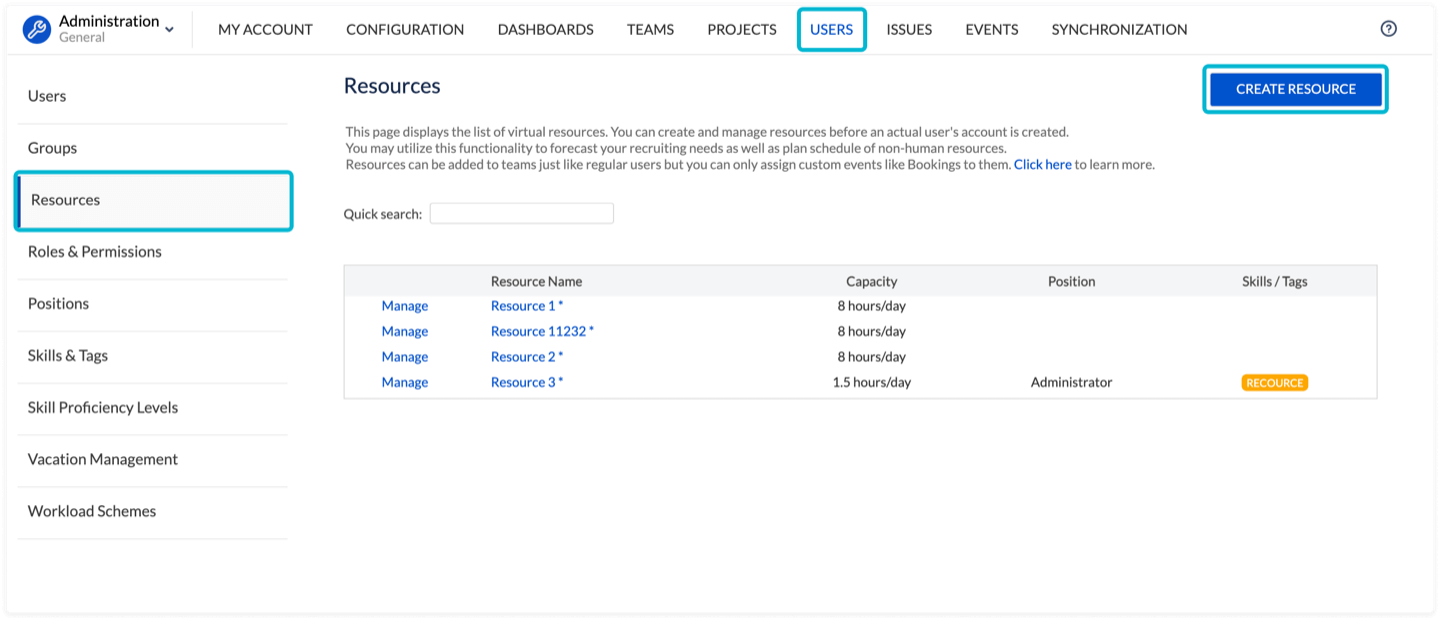Open the Resource 11232 link
Screen dimensions: 1440x620
[541, 331]
